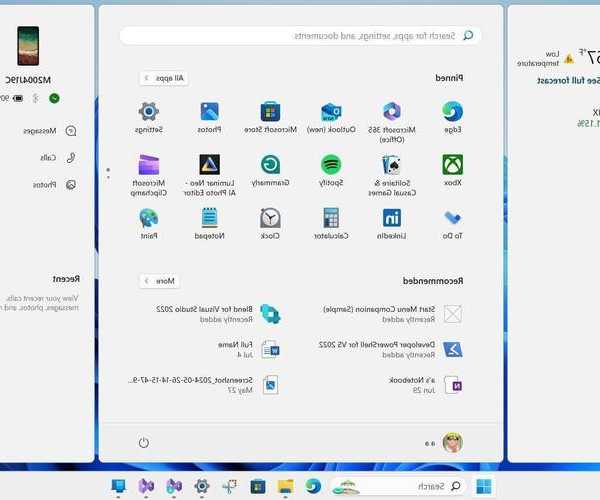Click the May 27 date text
The height and width of the screenshot is (500, 600).
[240, 391]
